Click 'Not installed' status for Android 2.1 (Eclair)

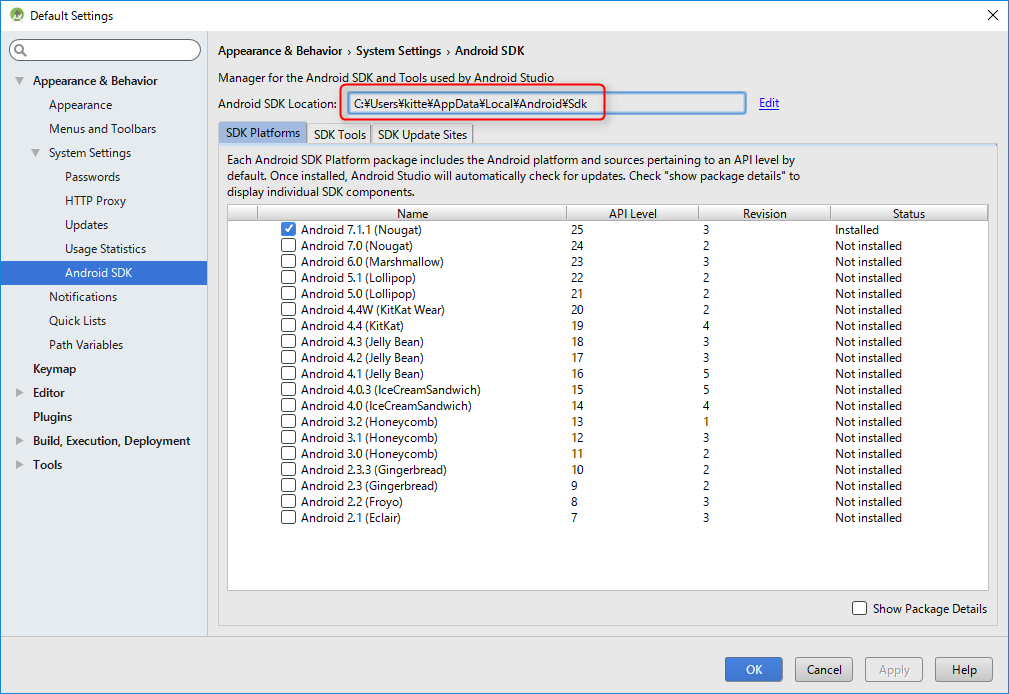868,518
